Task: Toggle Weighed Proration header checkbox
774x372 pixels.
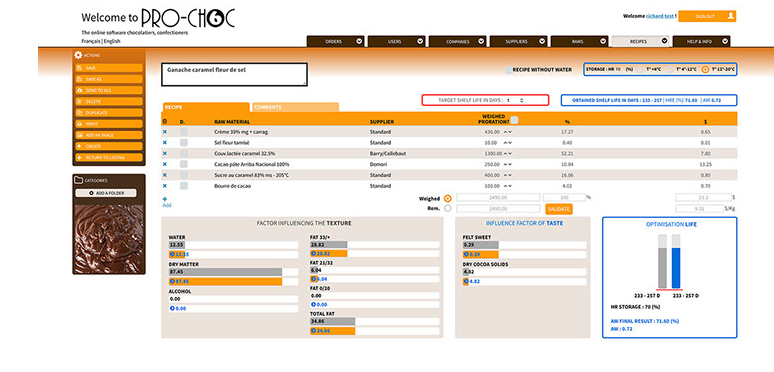Action: [x=514, y=119]
